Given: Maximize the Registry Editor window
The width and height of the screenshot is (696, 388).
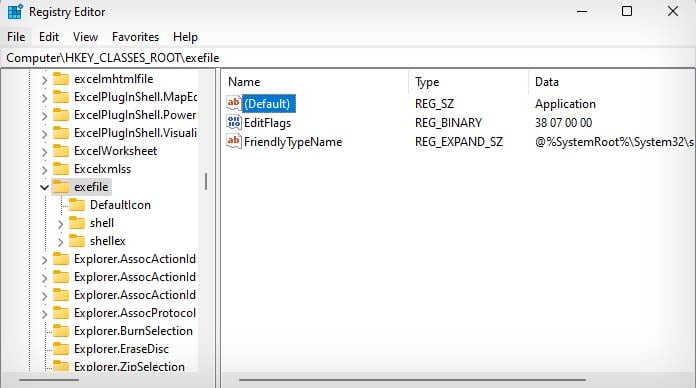Looking at the screenshot, I should 627,12.
